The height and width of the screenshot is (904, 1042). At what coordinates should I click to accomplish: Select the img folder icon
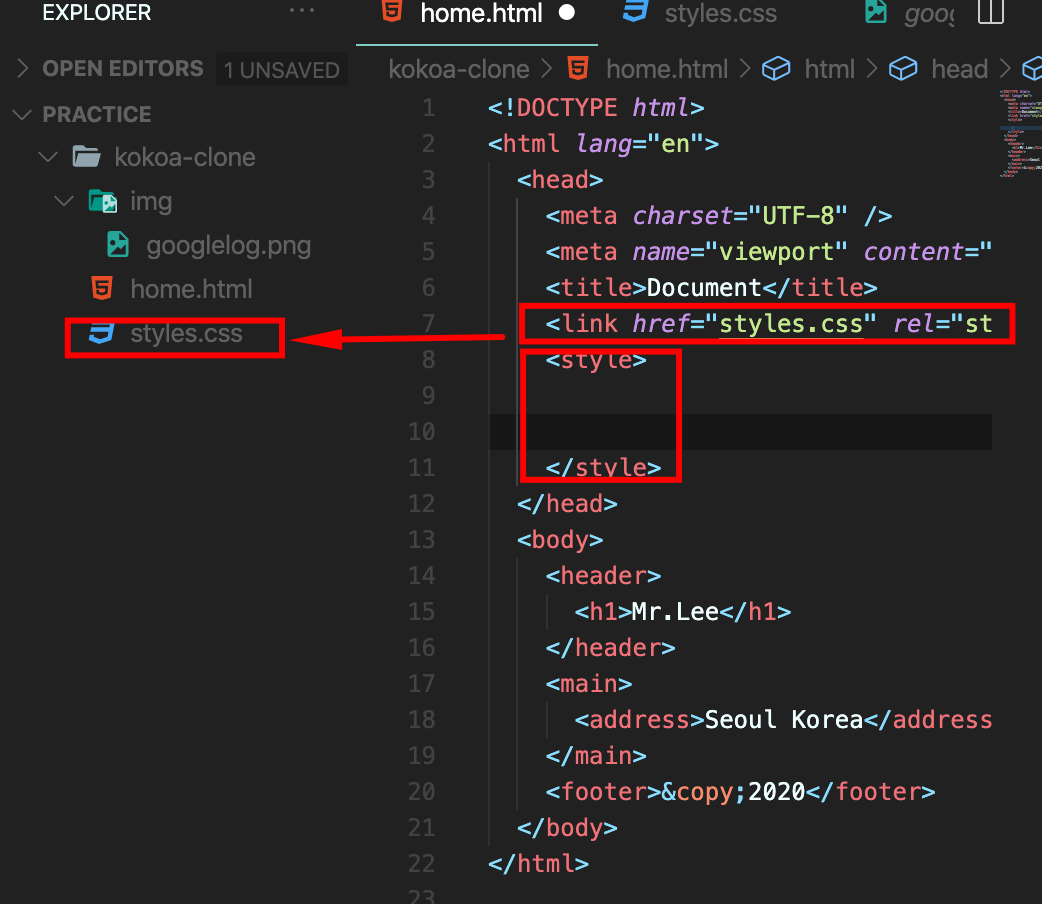[x=103, y=201]
